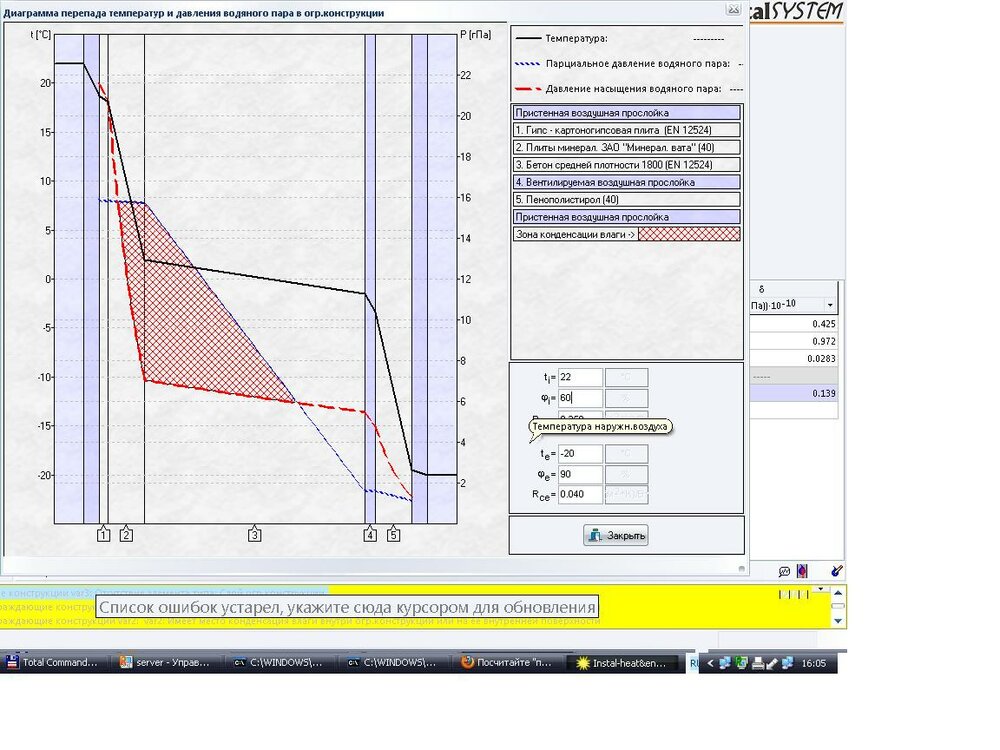Click Парциальное давление водяного пара legend entry
Screen dimensions: 1000x750
point(637,64)
